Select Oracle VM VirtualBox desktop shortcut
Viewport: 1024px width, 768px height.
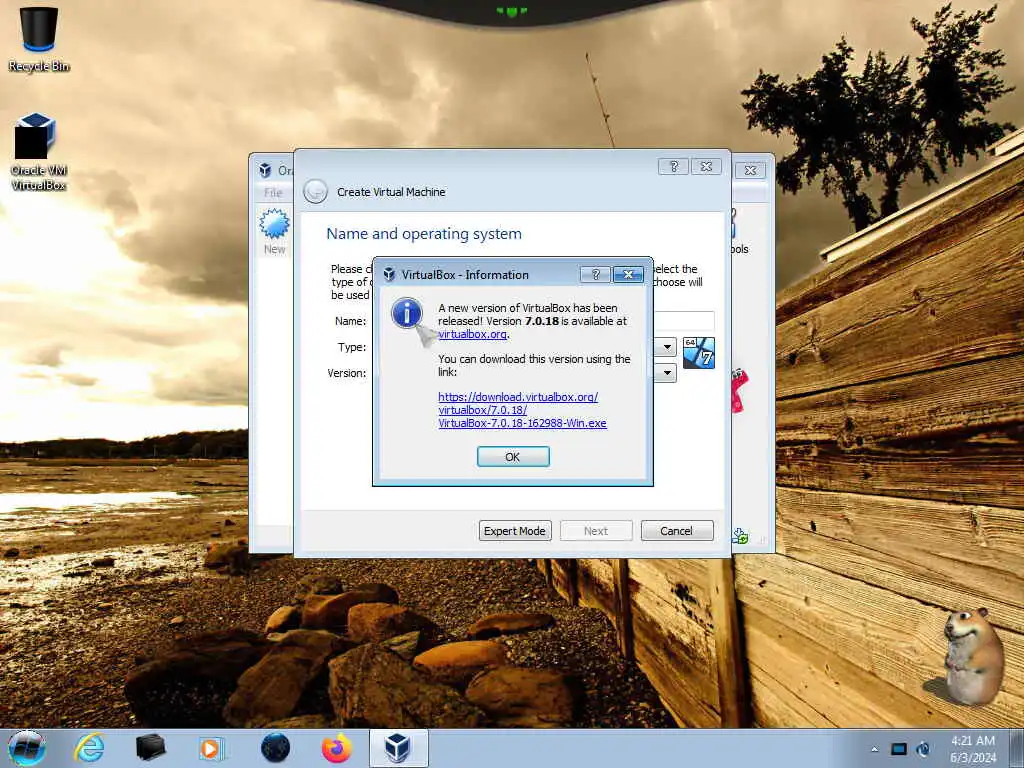(x=39, y=152)
